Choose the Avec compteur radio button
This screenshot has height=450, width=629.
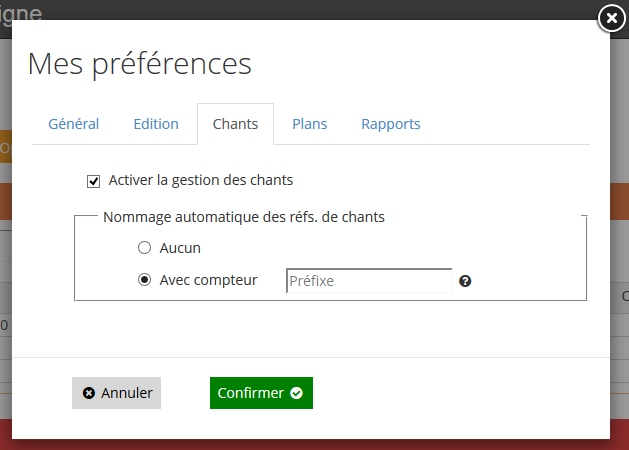coord(144,280)
